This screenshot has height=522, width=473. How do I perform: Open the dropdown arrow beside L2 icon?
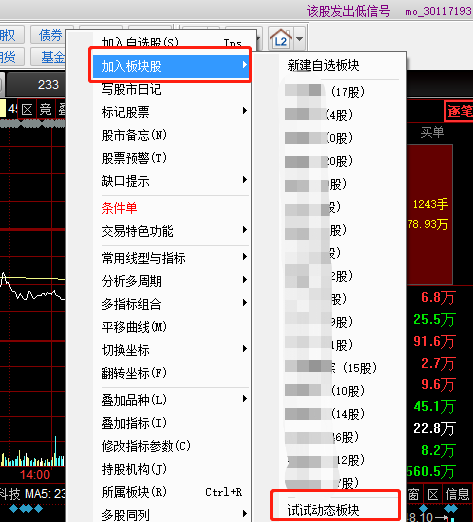300,39
